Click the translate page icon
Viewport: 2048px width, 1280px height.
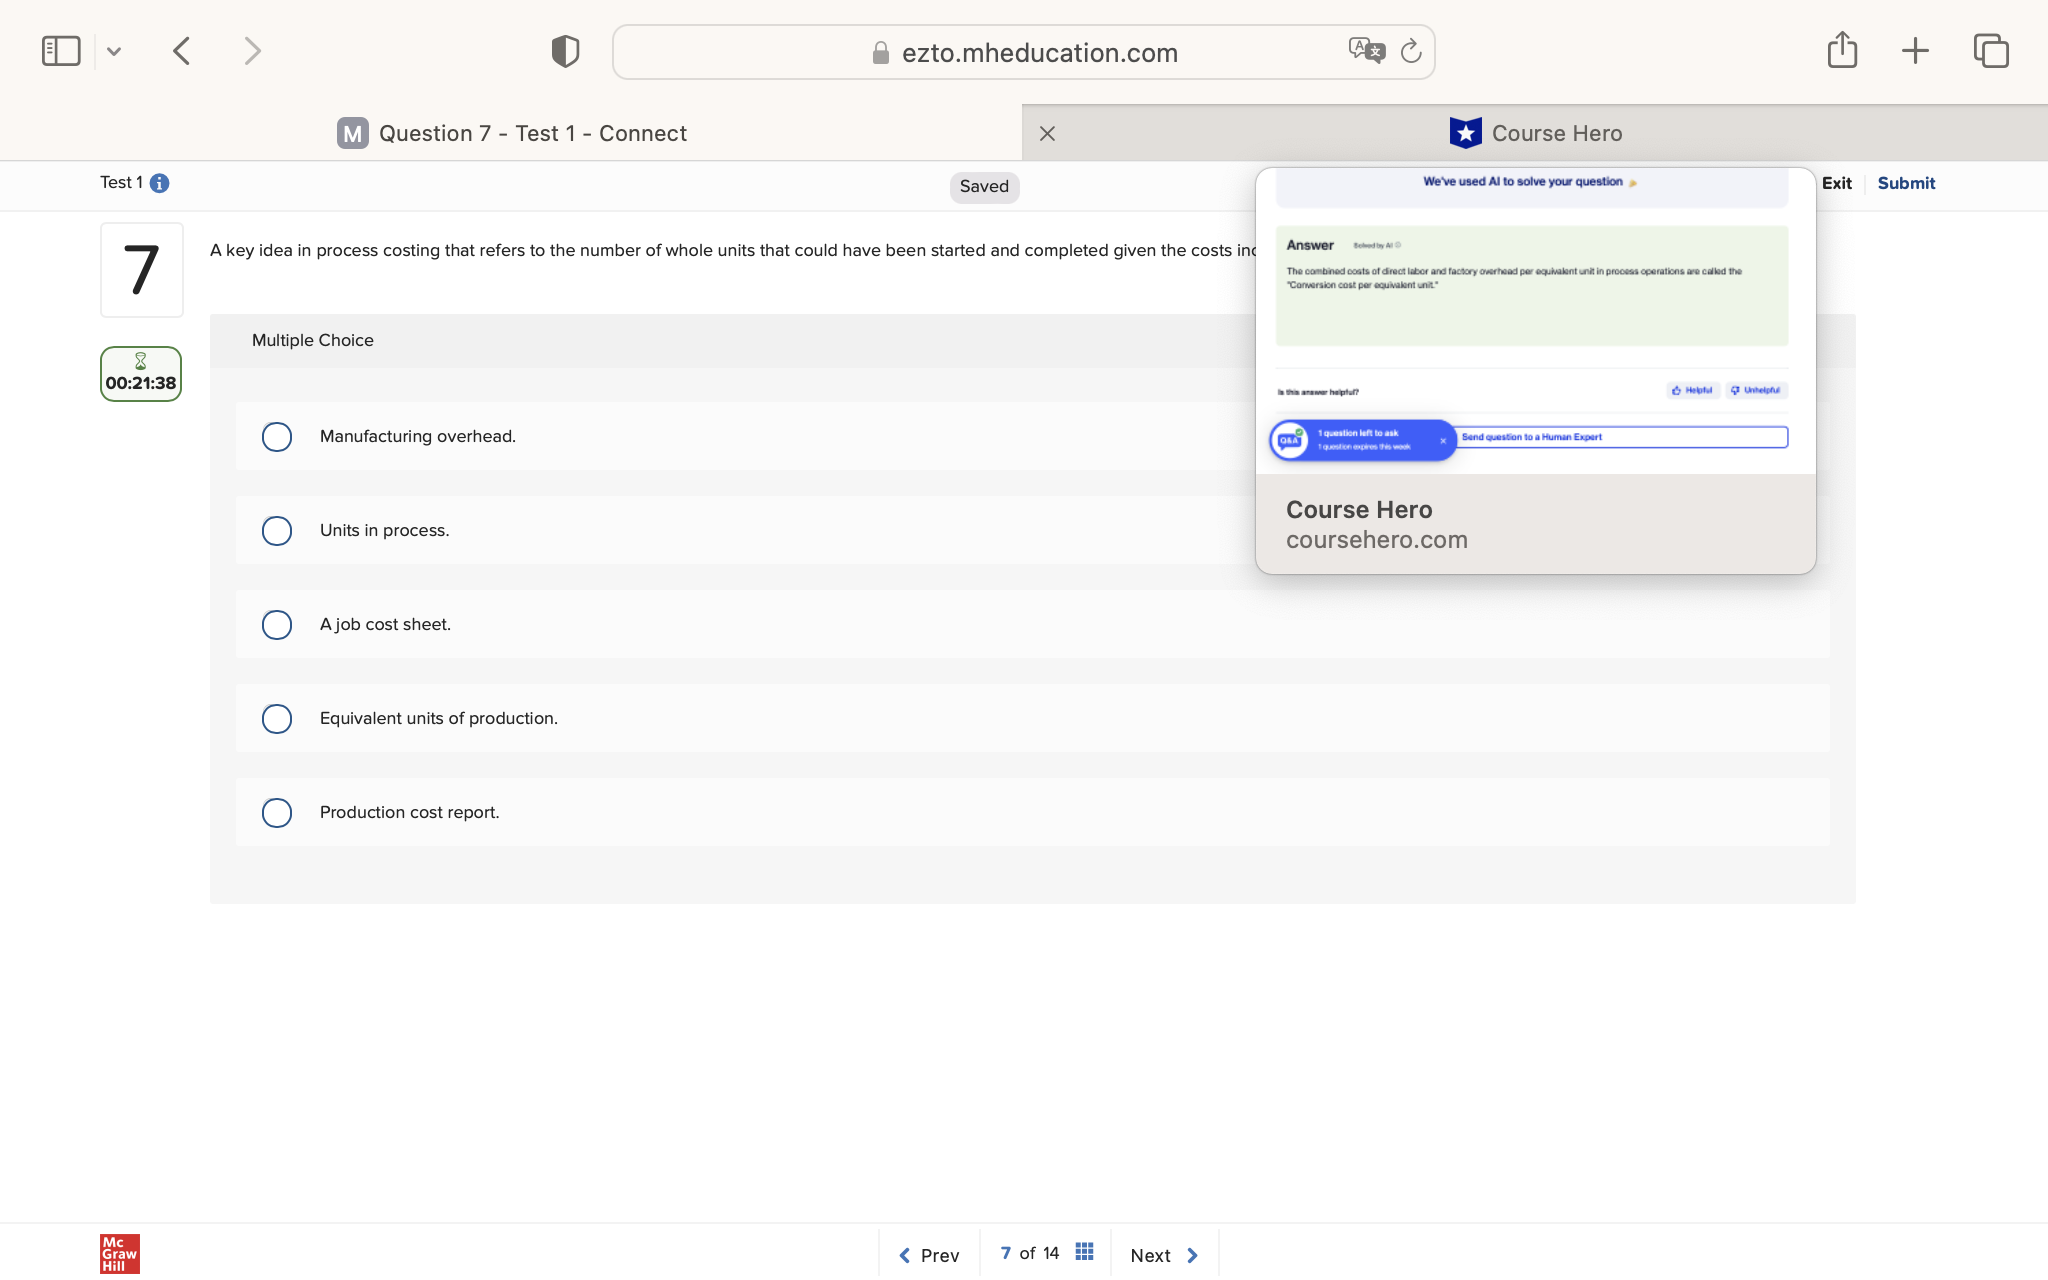tap(1366, 50)
